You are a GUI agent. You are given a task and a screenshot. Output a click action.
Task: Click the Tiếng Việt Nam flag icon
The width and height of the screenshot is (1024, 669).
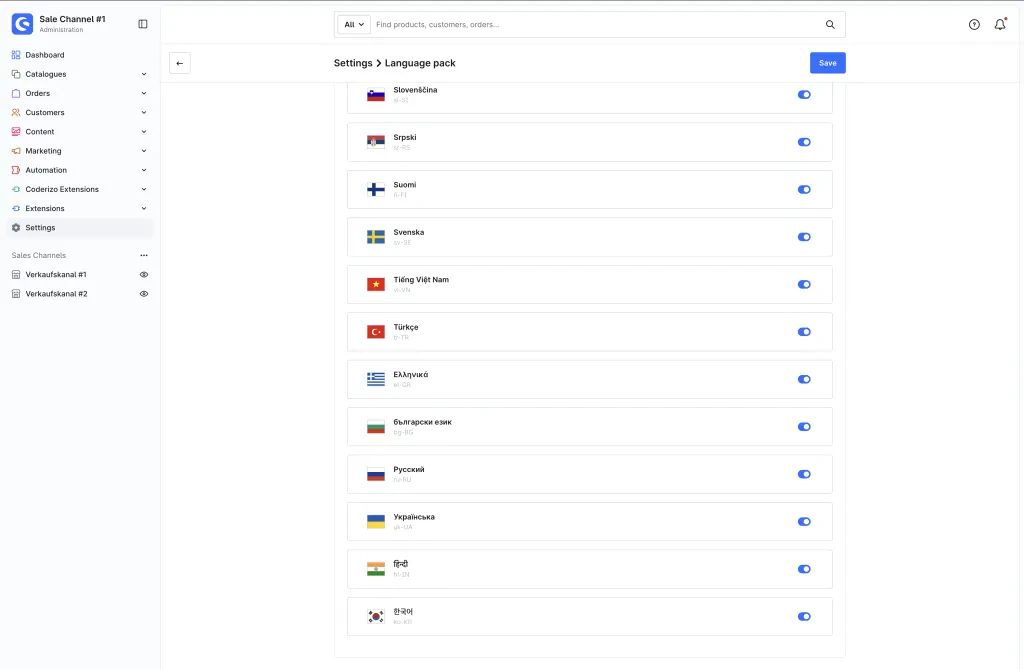point(376,284)
